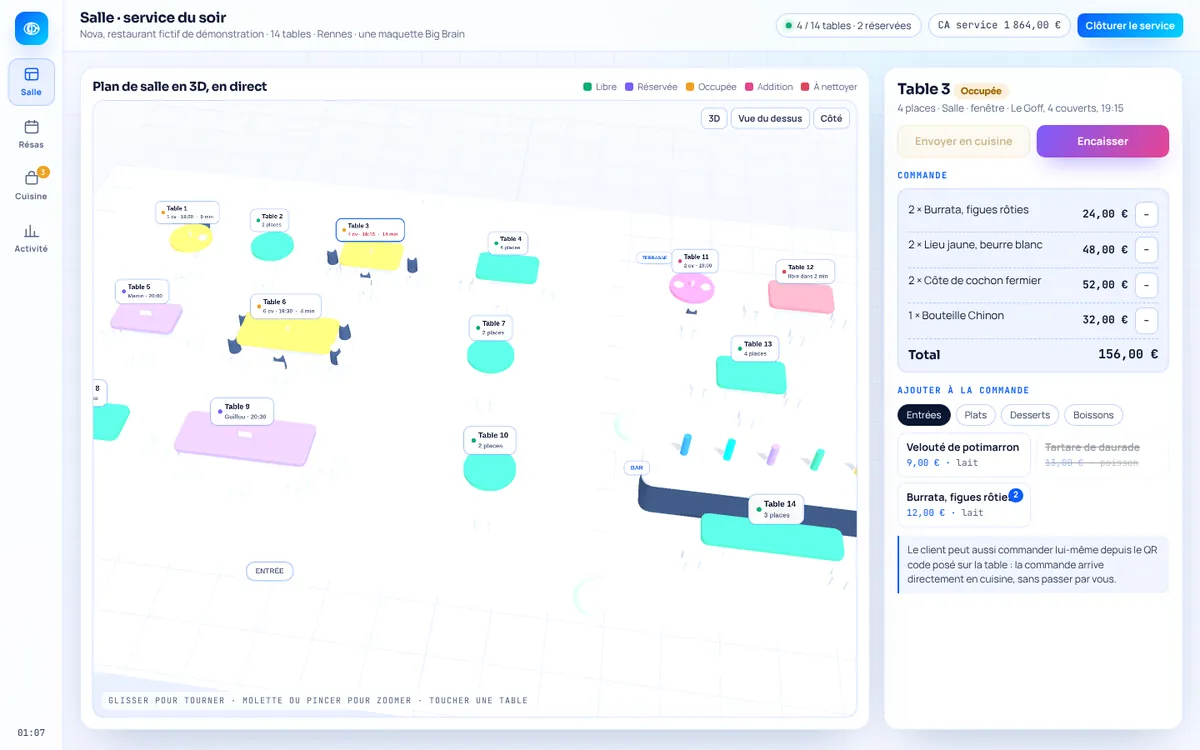Image resolution: width=1200 pixels, height=750 pixels.
Task: Click the Encaisser button
Action: (1103, 141)
